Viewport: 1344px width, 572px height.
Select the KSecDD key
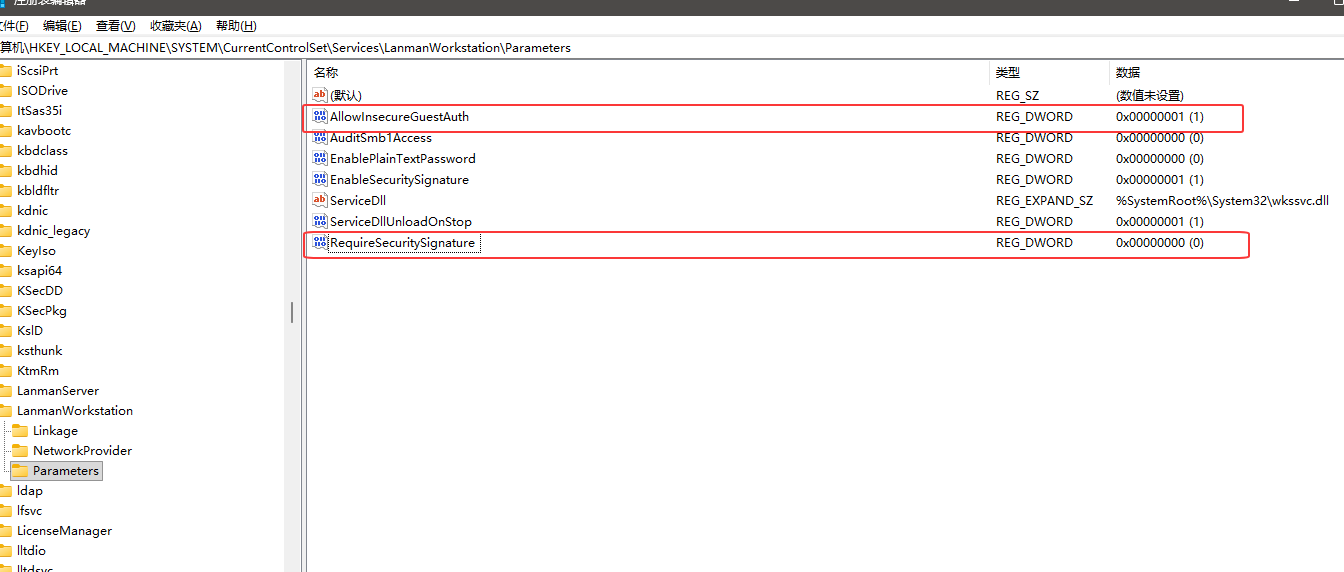[40, 290]
